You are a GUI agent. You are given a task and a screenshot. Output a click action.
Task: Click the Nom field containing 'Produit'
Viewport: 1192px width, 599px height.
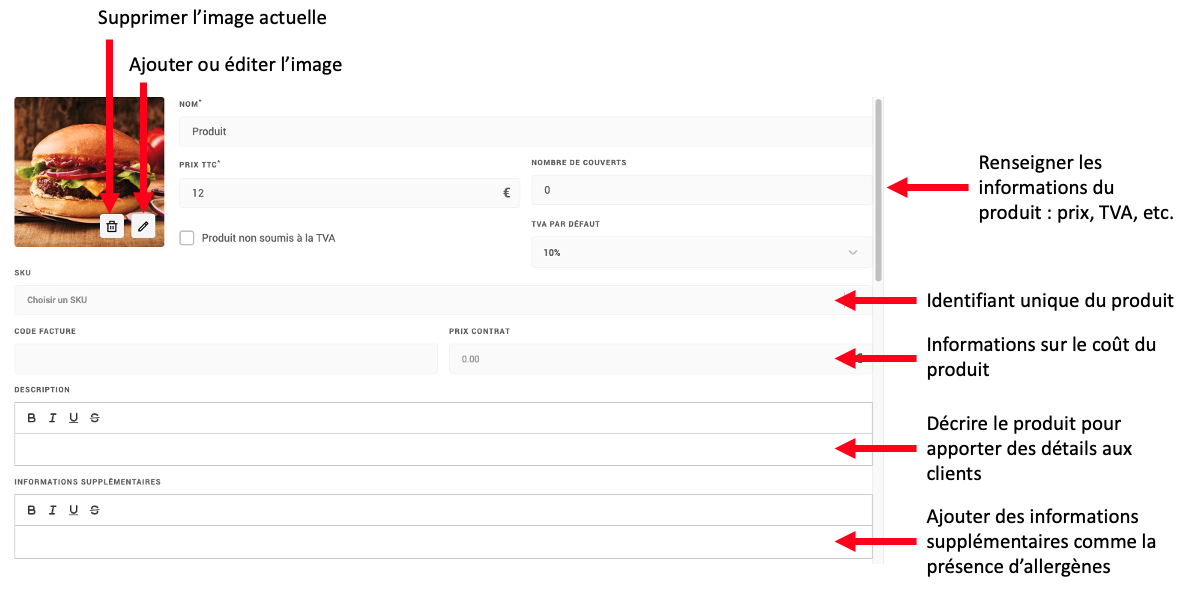(x=525, y=132)
